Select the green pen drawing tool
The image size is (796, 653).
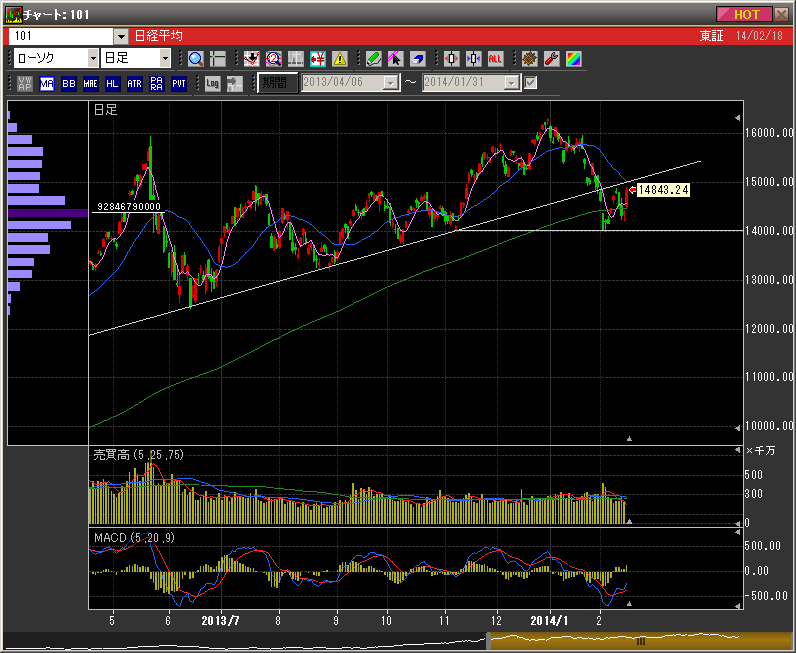point(373,59)
